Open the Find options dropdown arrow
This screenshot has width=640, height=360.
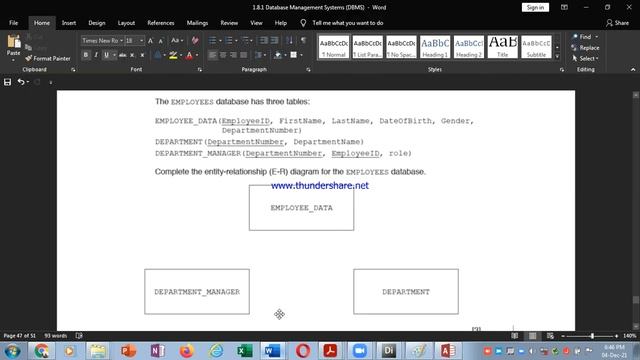597,37
